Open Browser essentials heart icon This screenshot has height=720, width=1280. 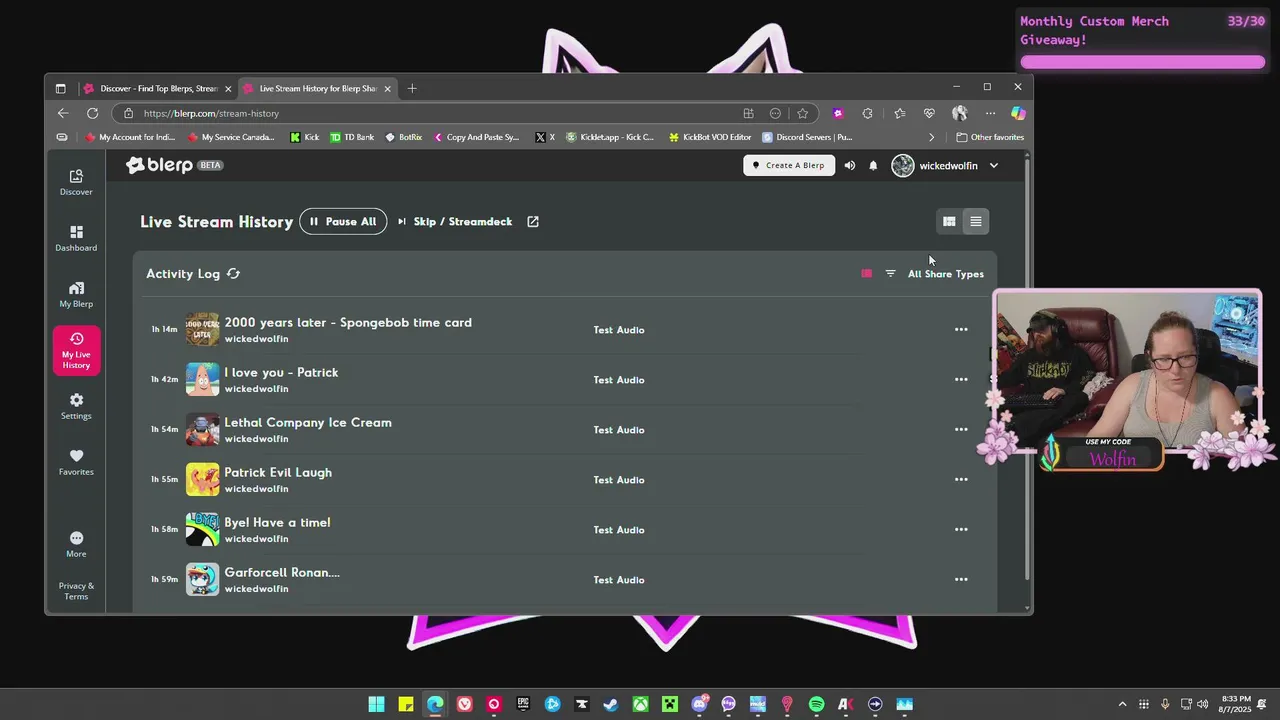click(929, 113)
